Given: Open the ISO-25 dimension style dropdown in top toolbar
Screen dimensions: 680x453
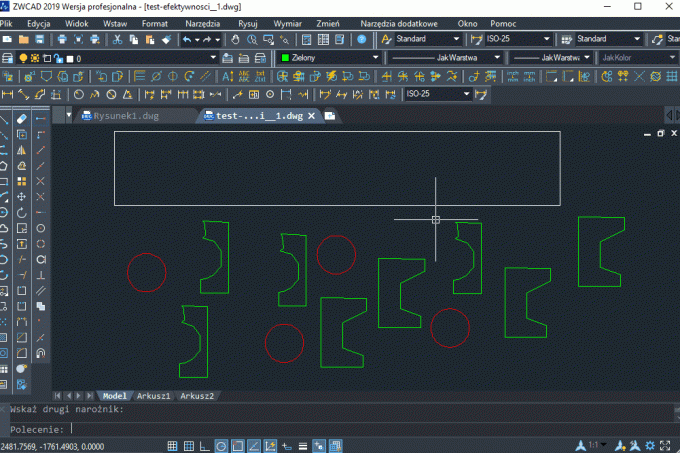Looking at the screenshot, I should click(546, 39).
